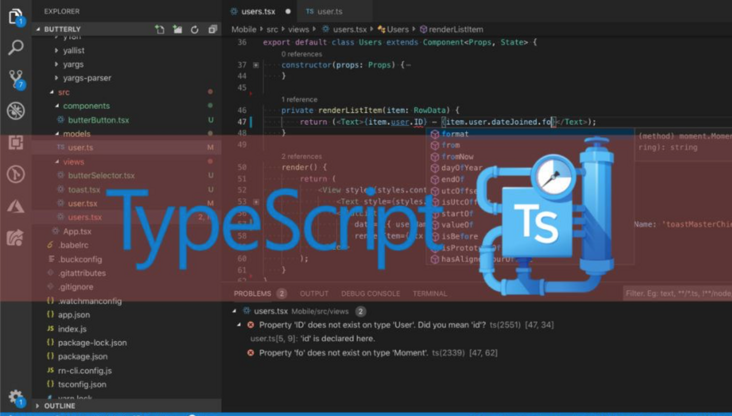Image resolution: width=732 pixels, height=416 pixels.
Task: Open the Manage gear icon
Action: (16, 397)
